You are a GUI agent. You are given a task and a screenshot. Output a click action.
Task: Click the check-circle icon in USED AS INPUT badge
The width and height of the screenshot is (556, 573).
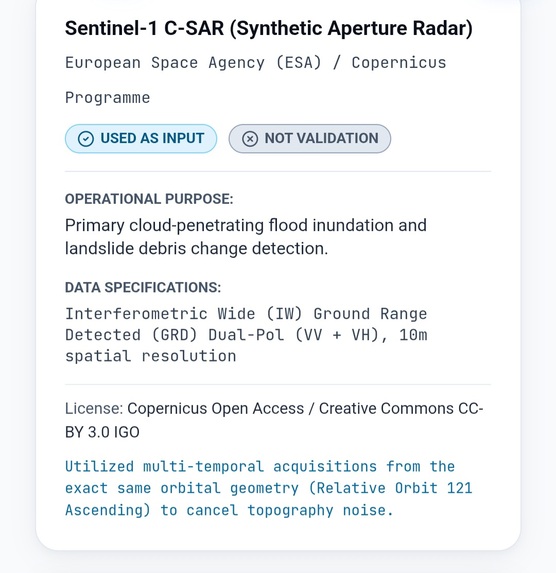point(86,139)
